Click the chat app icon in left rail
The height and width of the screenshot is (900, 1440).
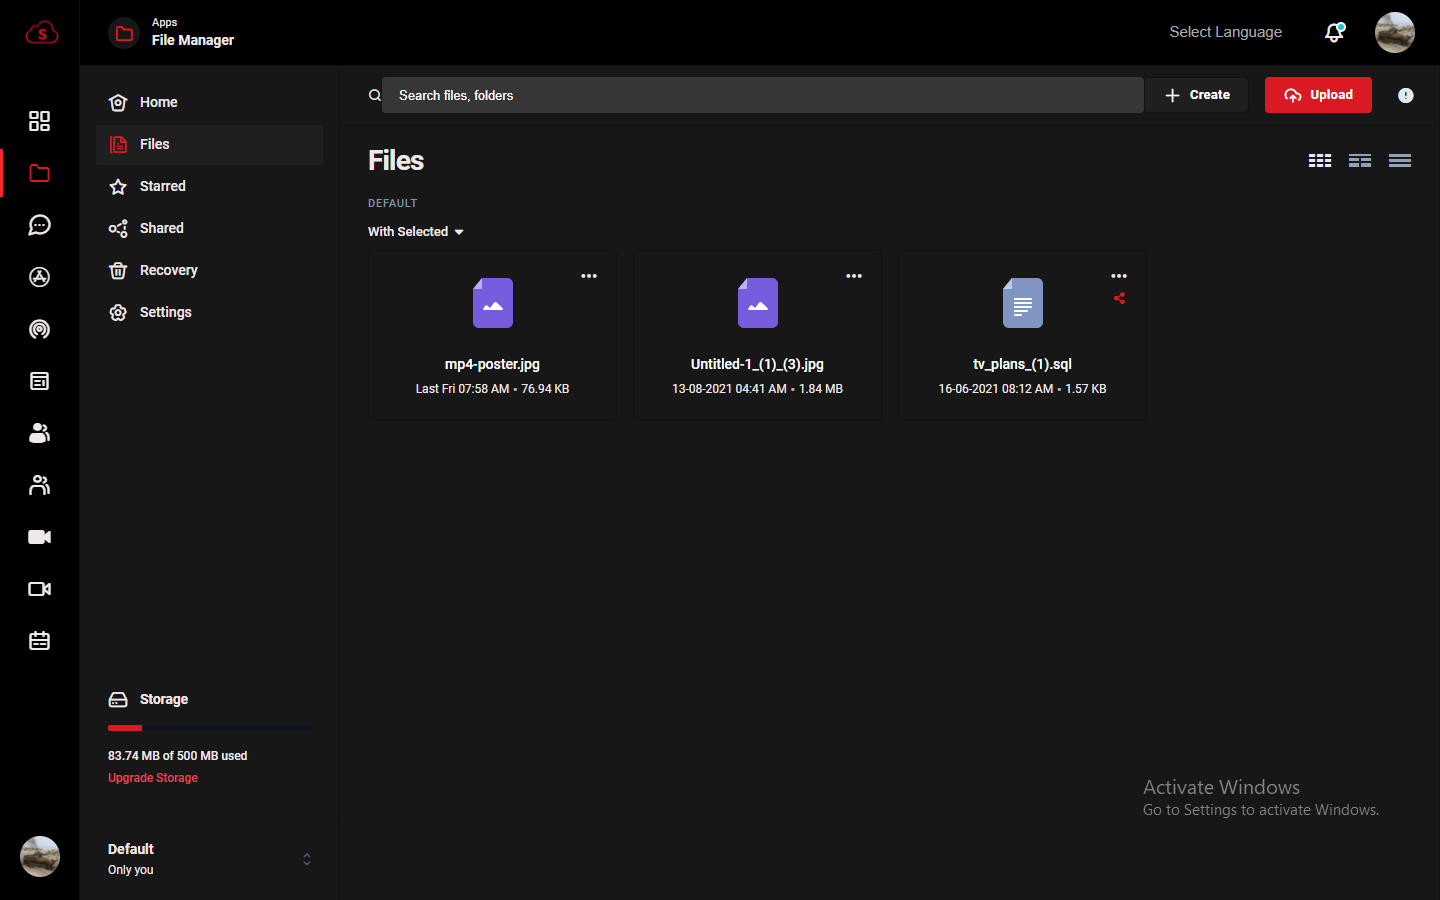(x=39, y=225)
